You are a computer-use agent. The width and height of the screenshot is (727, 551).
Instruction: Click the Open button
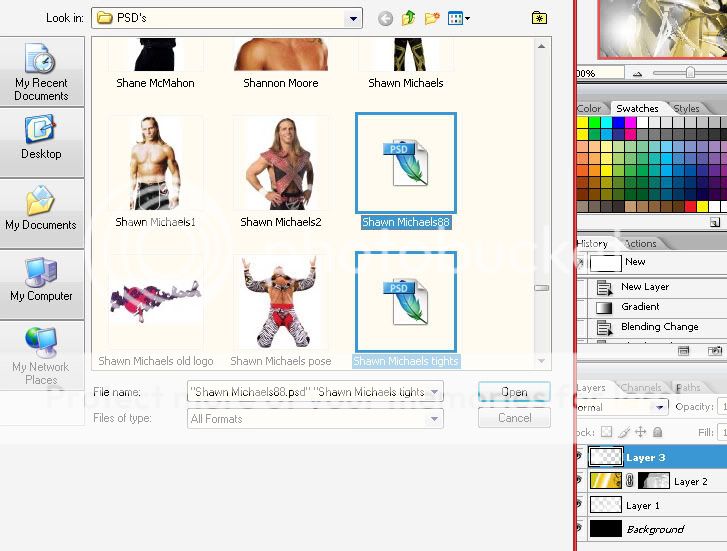tap(514, 392)
